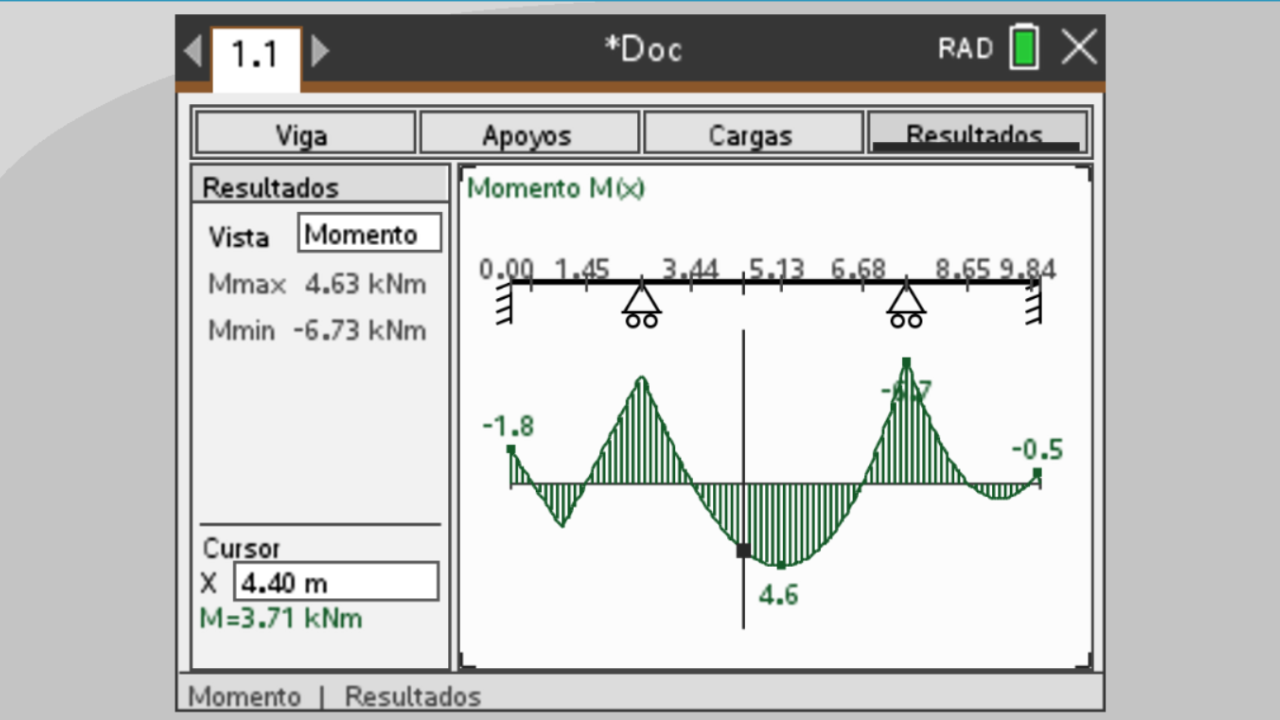The width and height of the screenshot is (1280, 720).
Task: Click the 4.6 maximum moment label
Action: pos(778,596)
